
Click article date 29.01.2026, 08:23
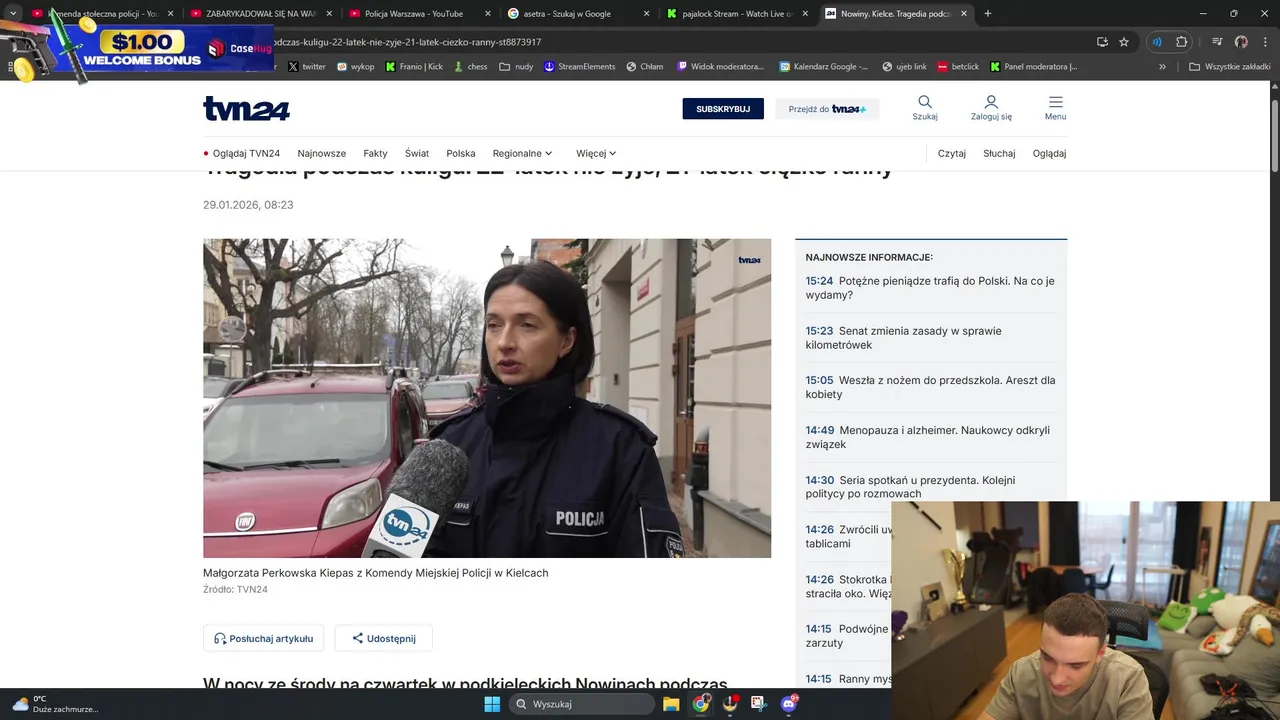[x=248, y=205]
